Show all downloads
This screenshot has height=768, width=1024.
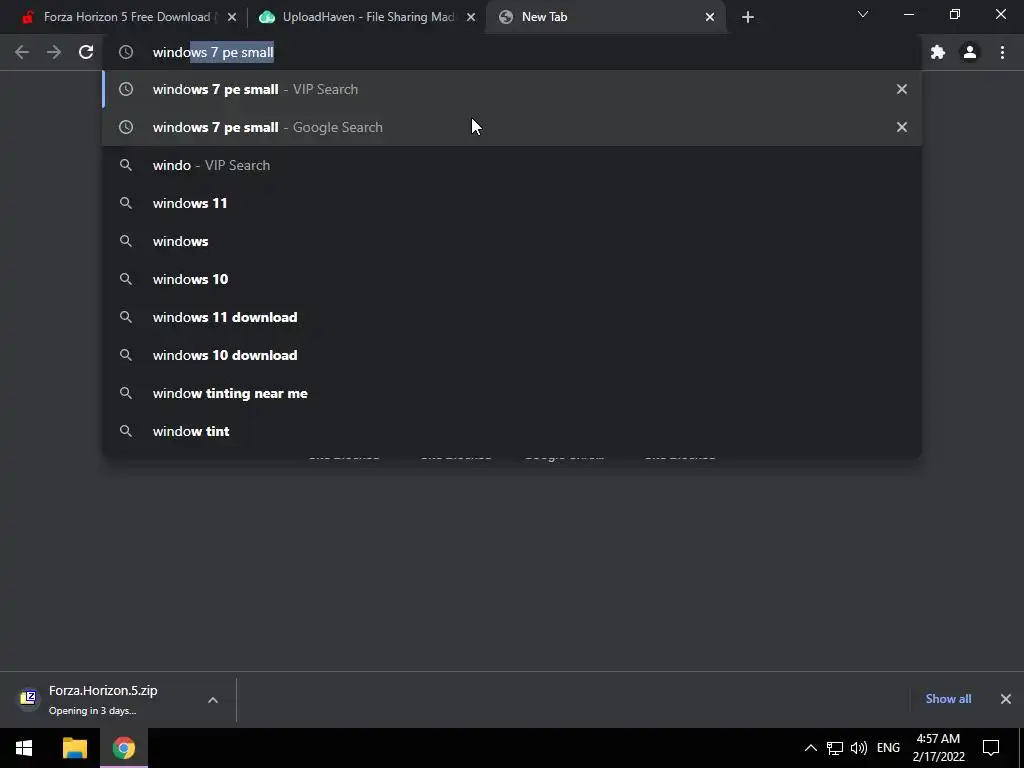[948, 699]
